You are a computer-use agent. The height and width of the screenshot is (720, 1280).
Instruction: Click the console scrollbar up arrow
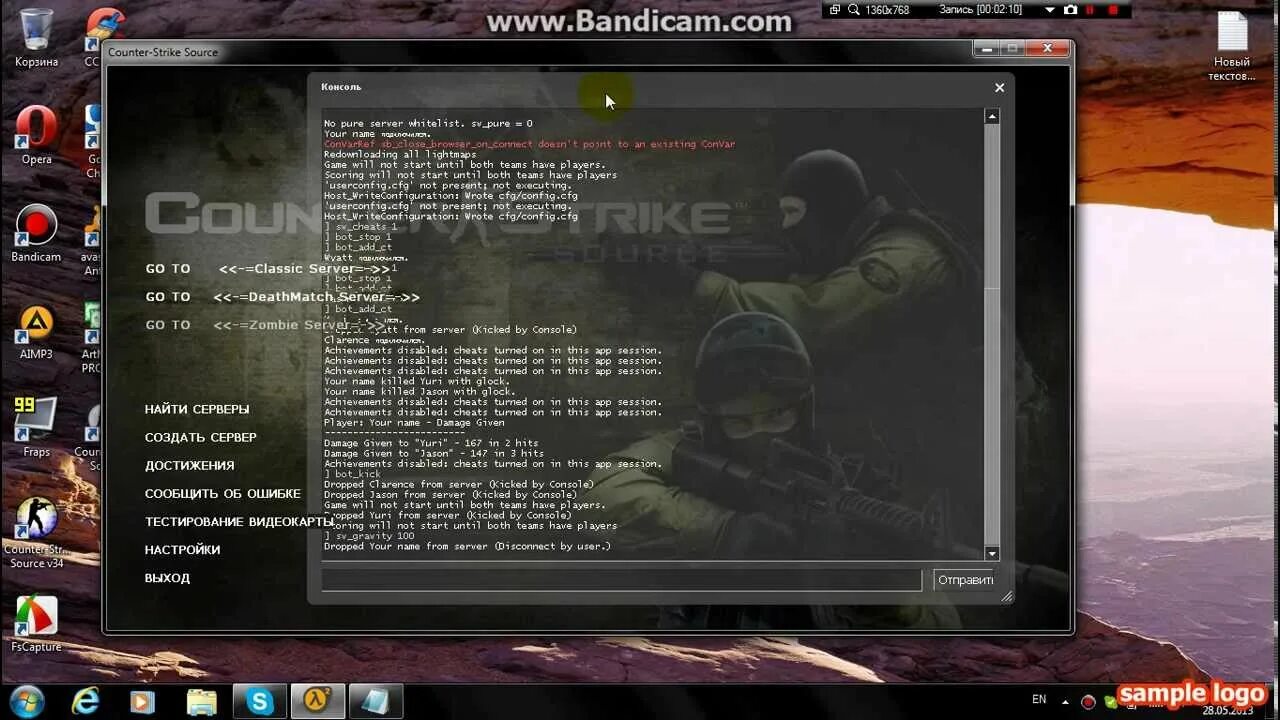pos(992,117)
